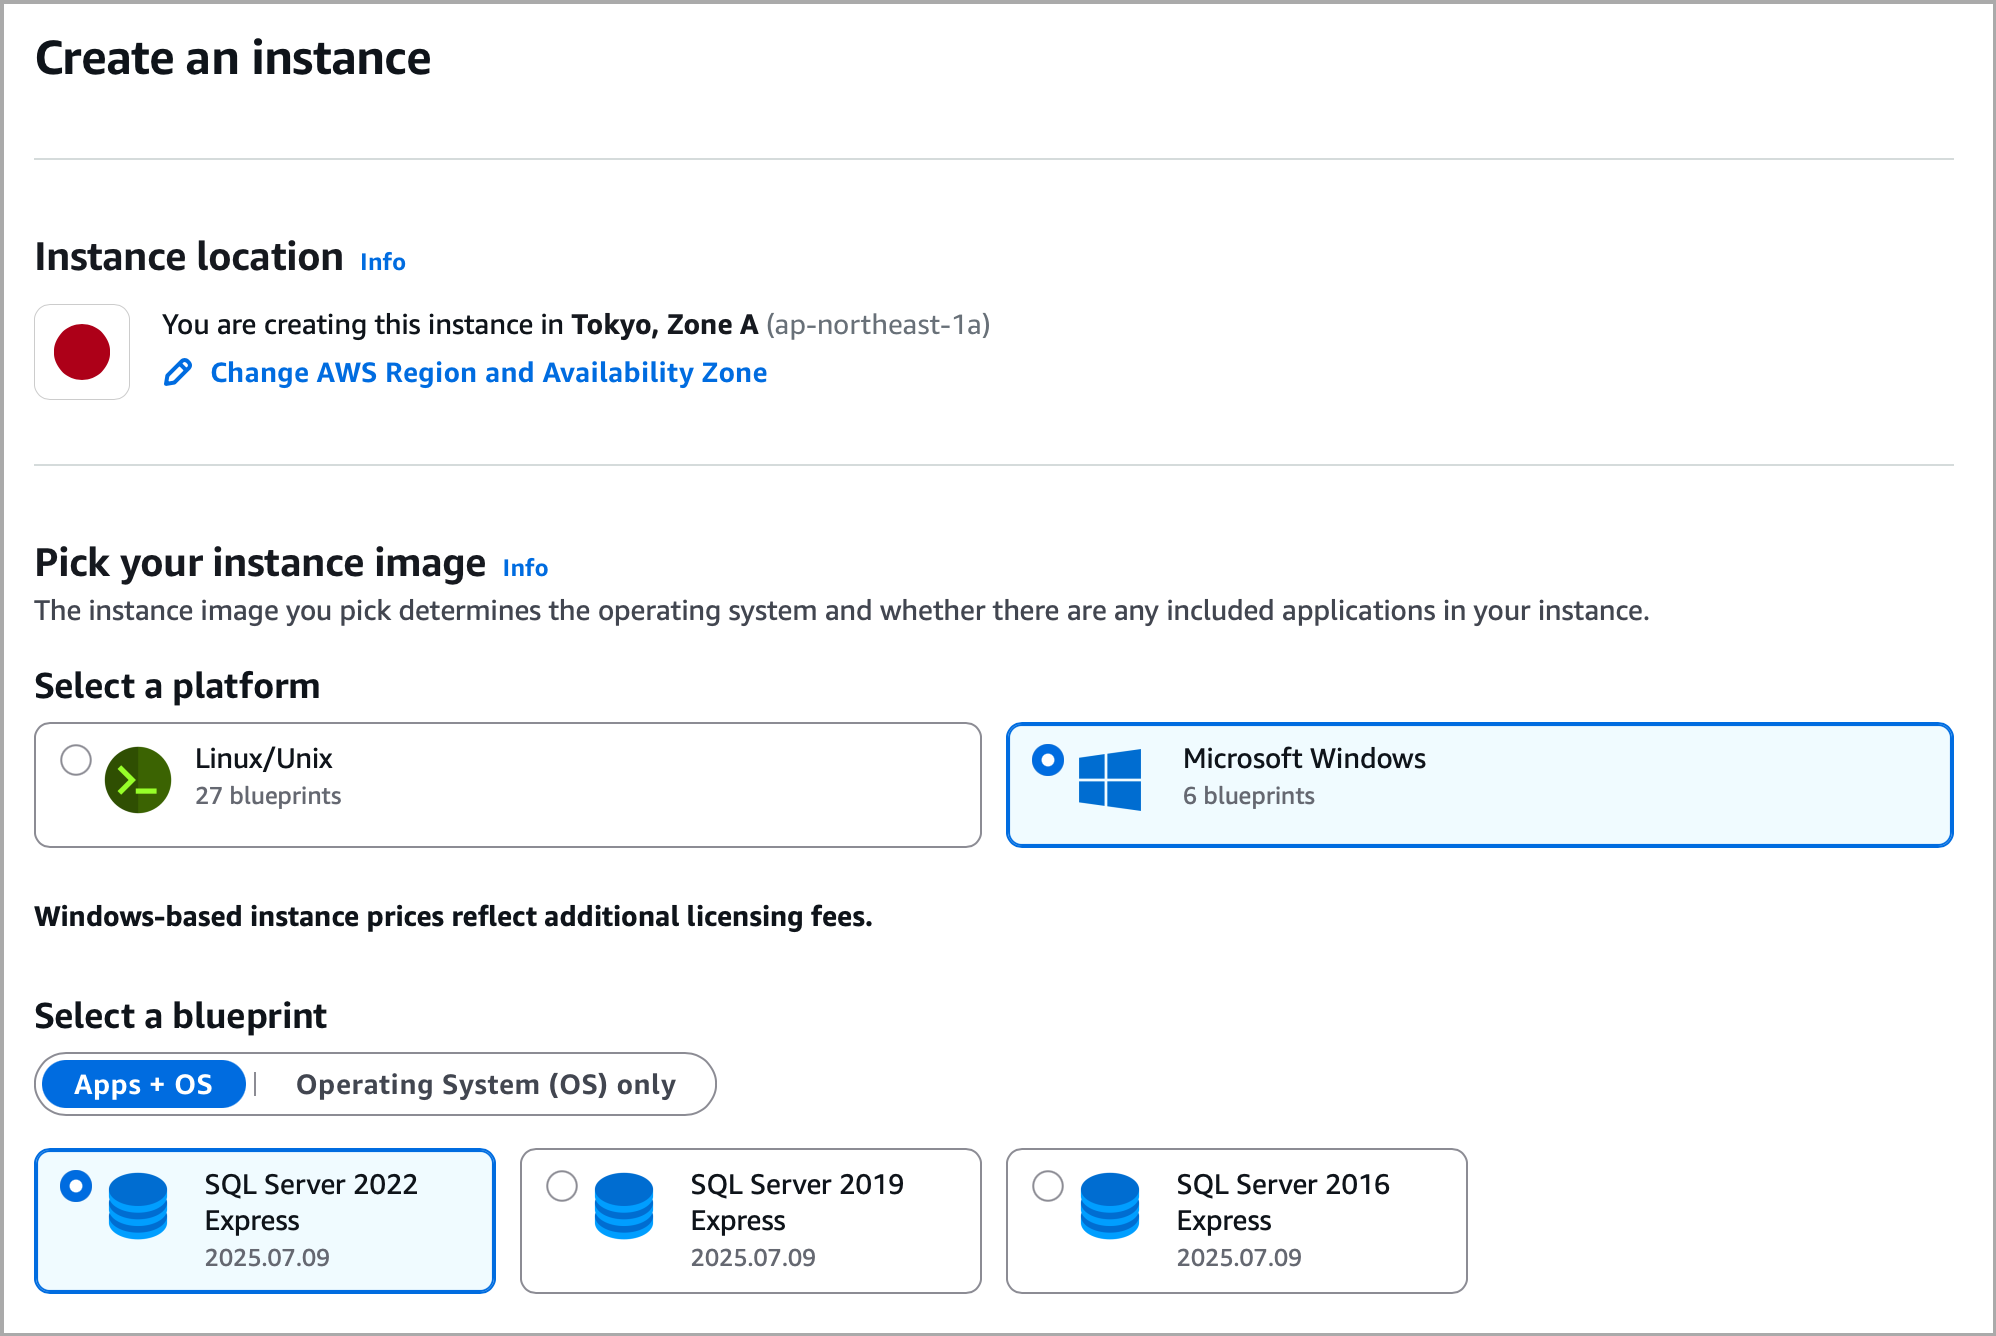Click the SQL Server 2019 database icon

pos(624,1206)
